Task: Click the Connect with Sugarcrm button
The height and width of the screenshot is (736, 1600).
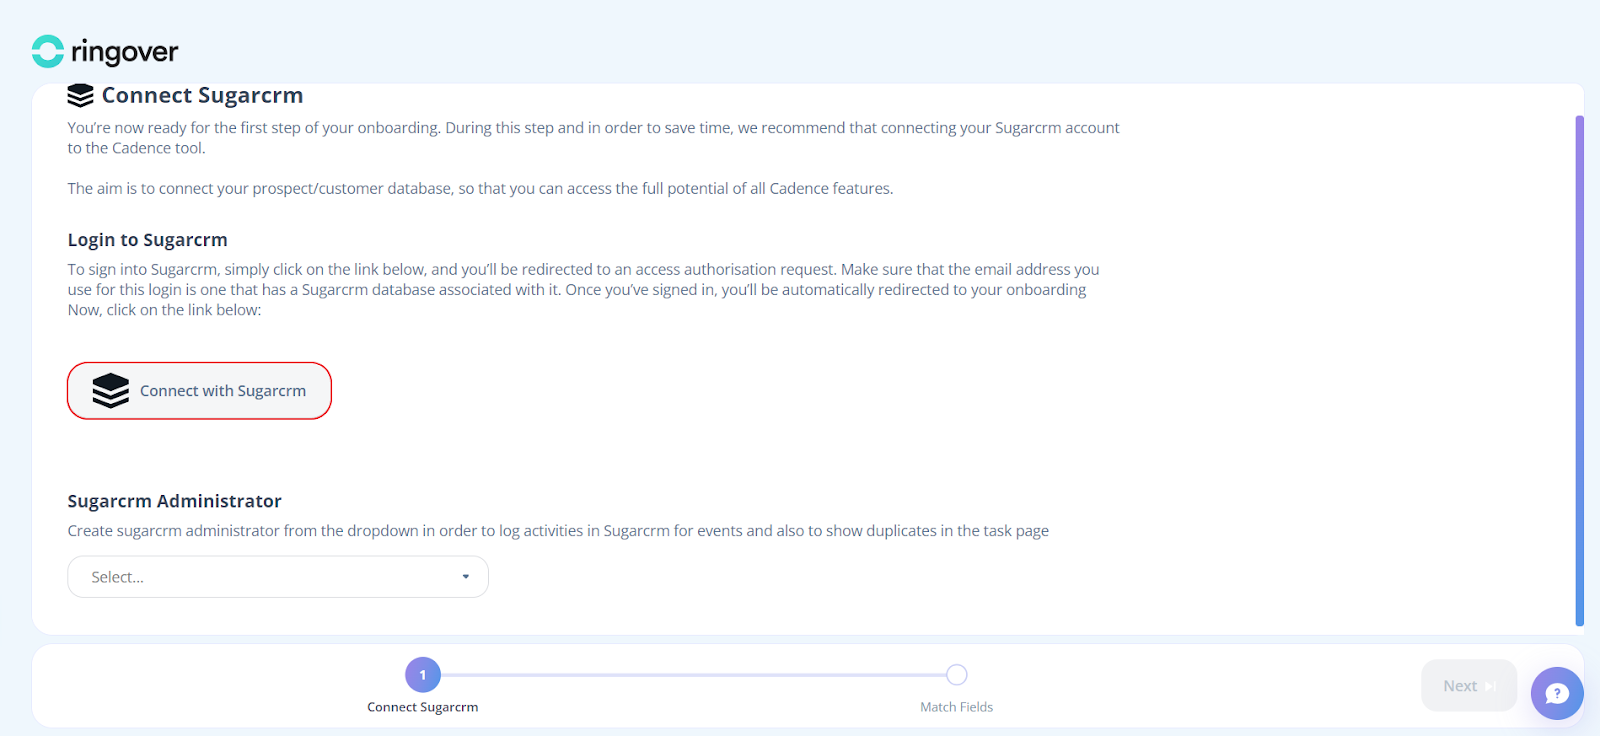Action: (199, 391)
